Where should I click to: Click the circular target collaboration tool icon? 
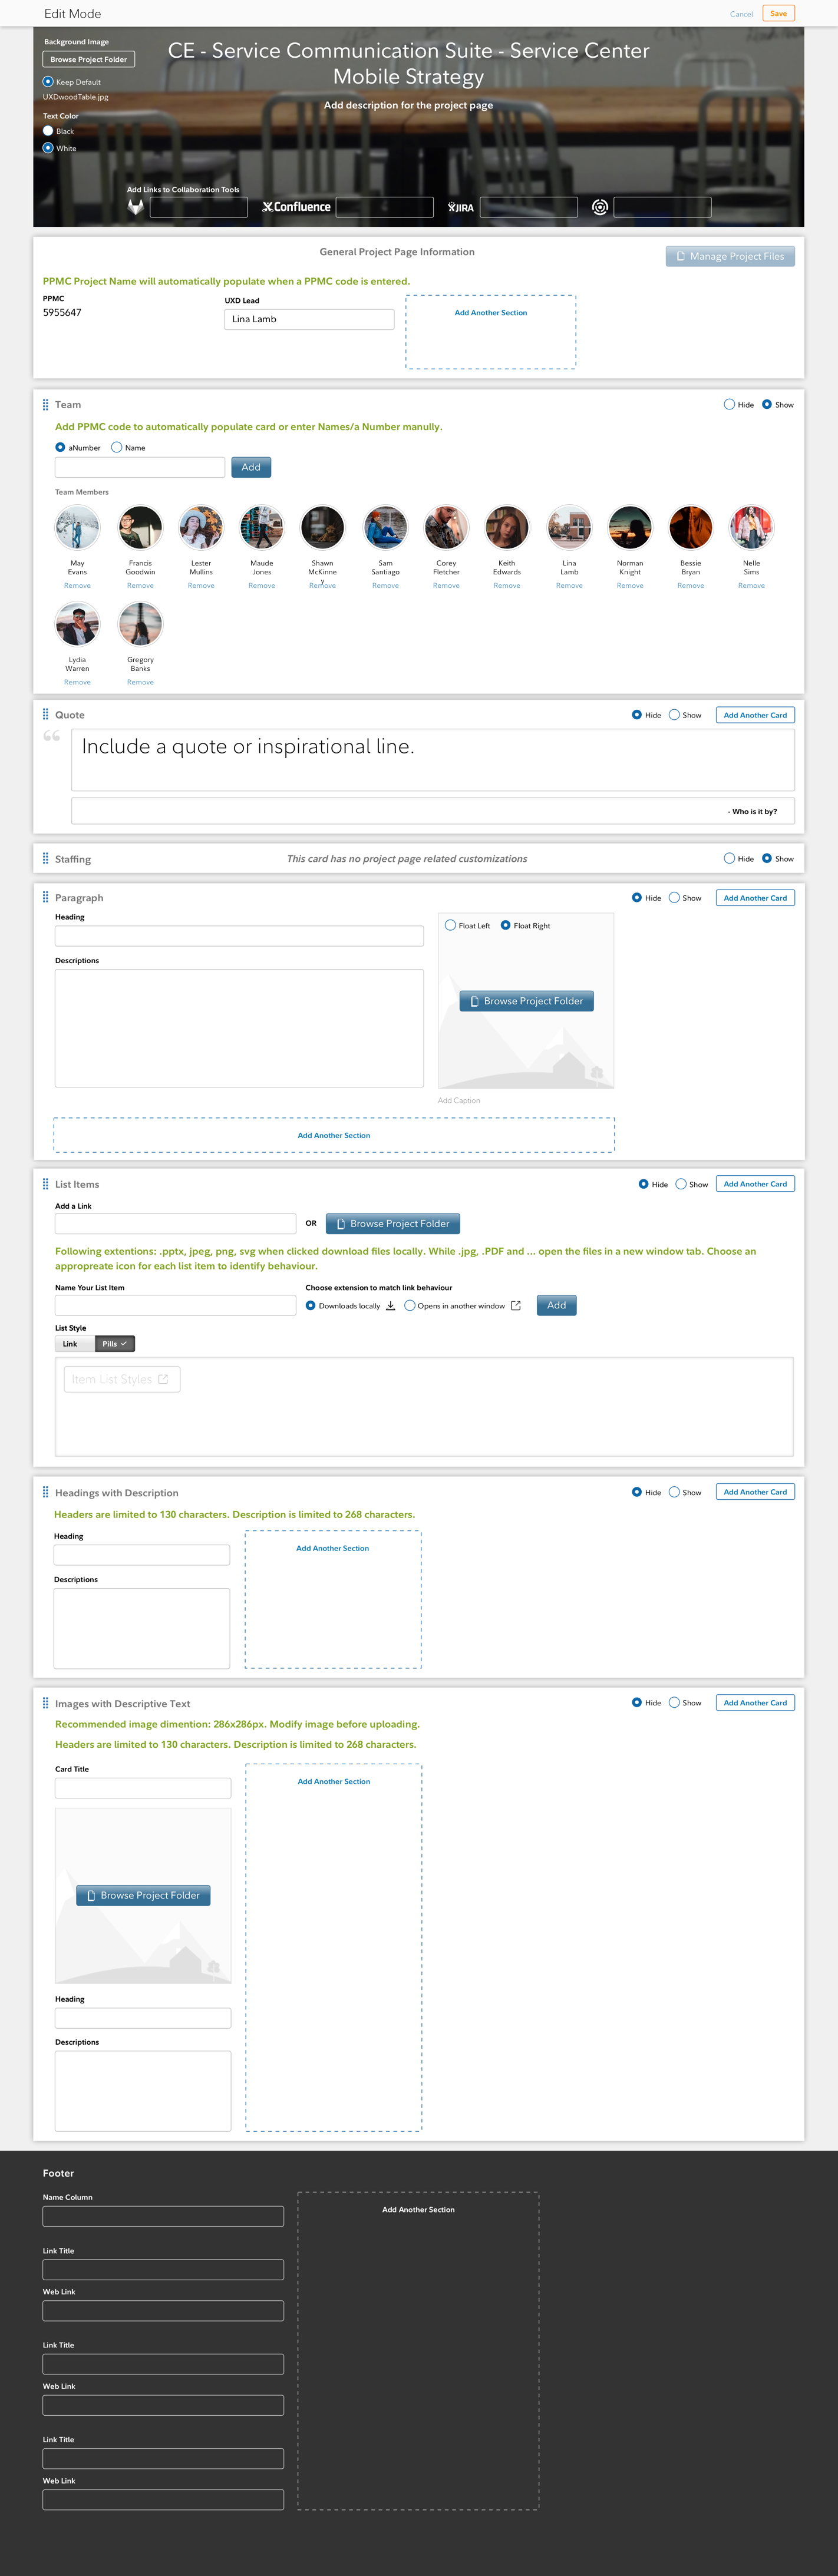(x=600, y=207)
